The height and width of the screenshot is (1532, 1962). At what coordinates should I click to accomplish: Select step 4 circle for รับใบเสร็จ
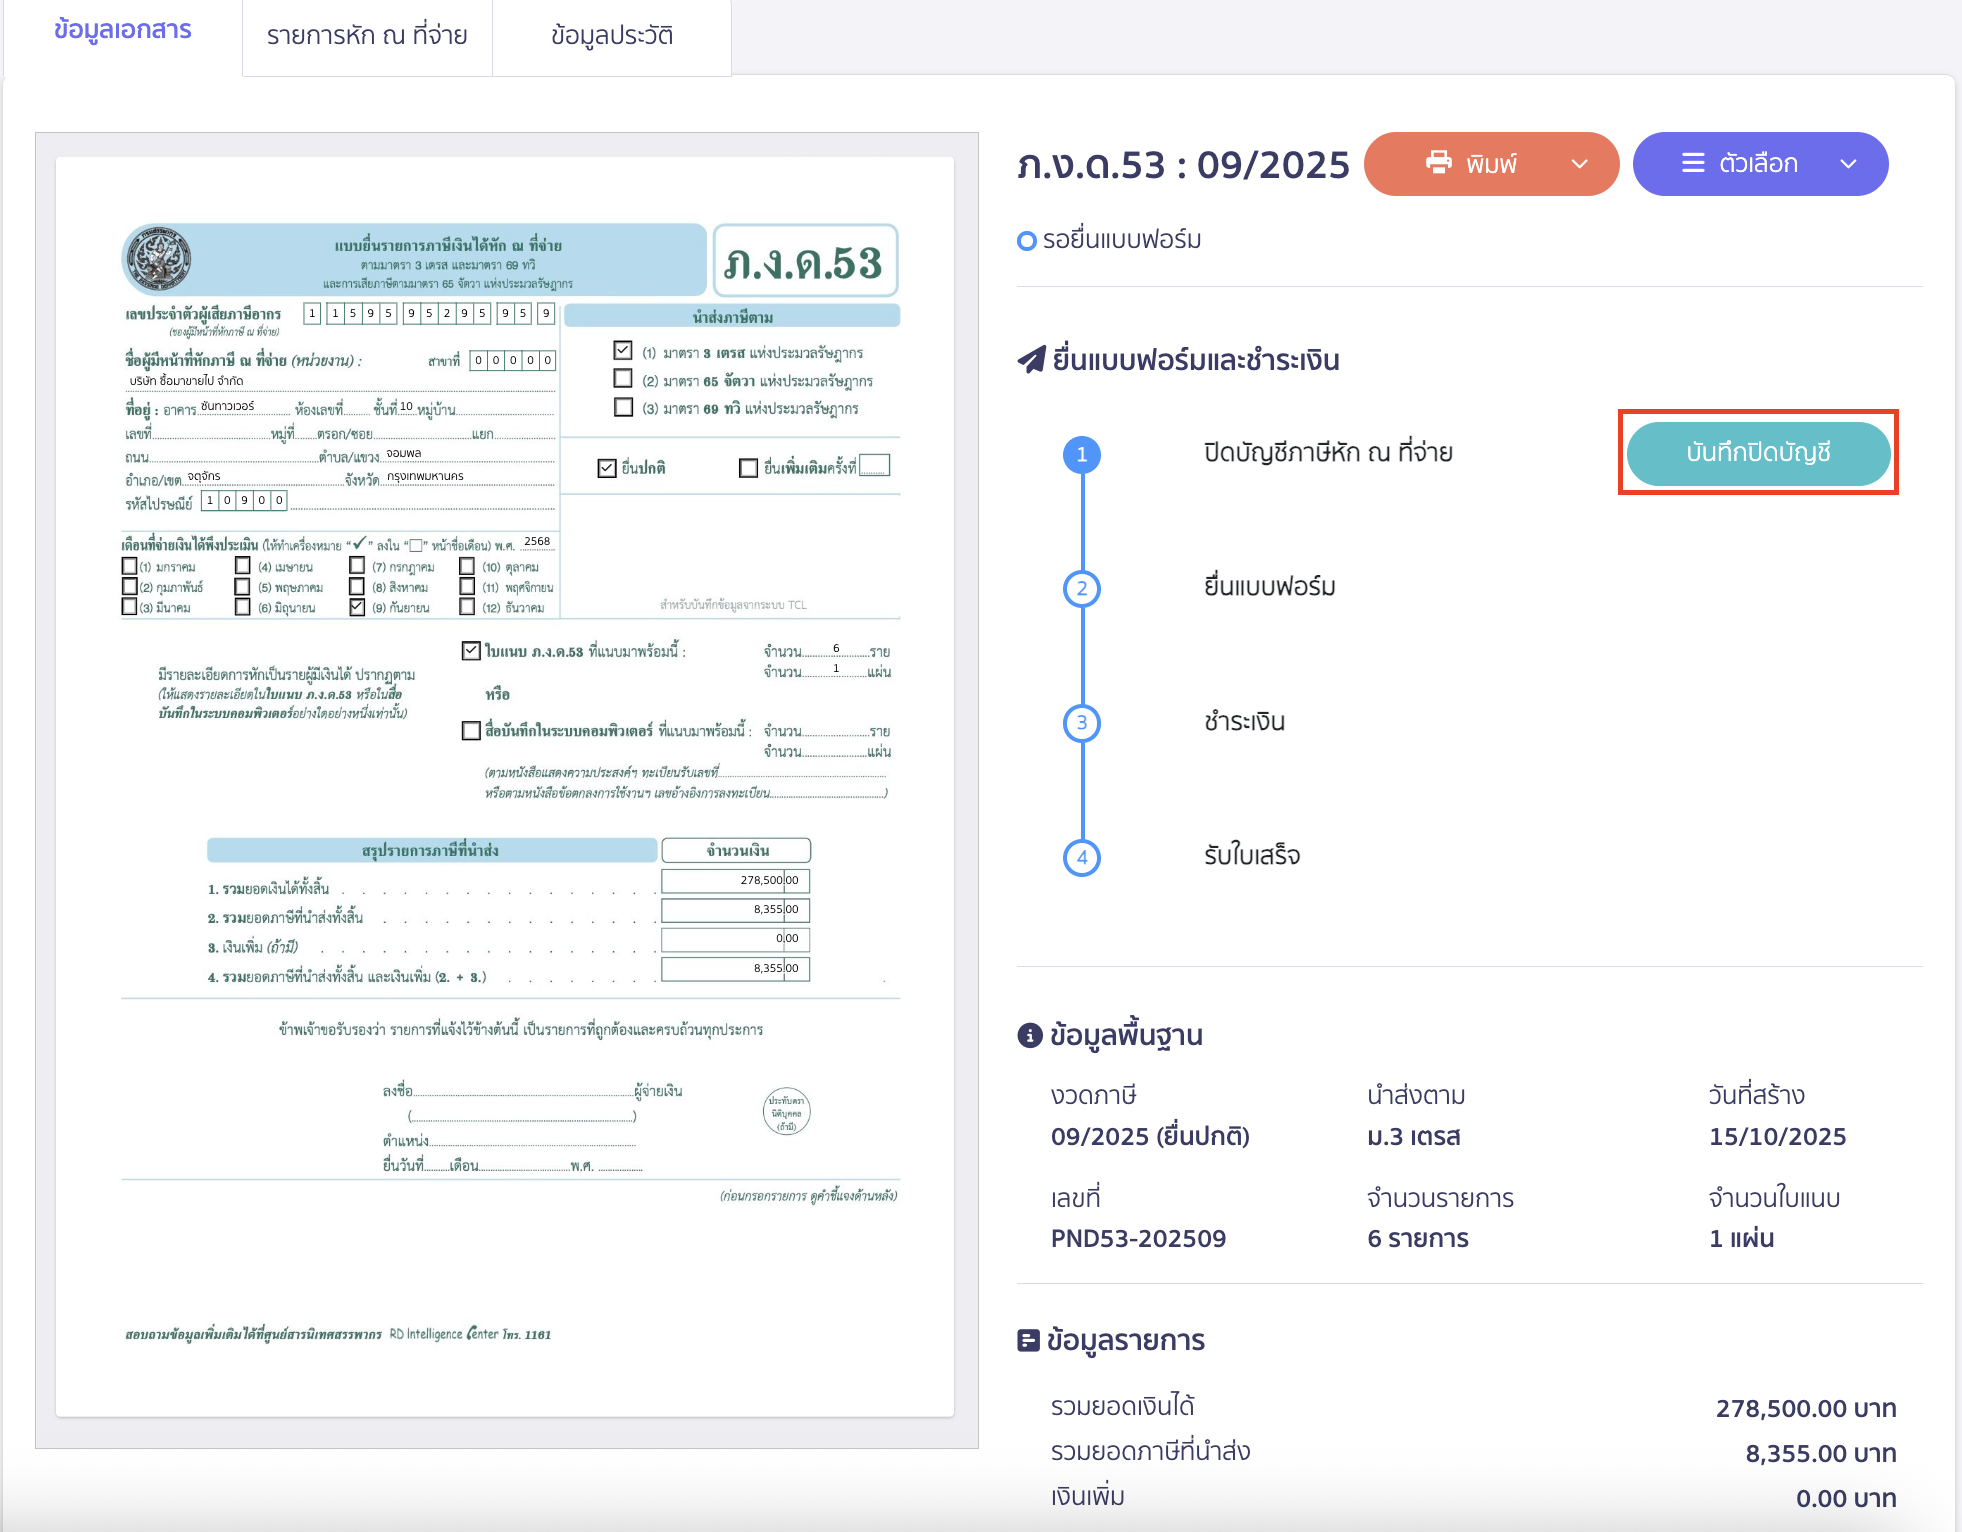[1081, 857]
